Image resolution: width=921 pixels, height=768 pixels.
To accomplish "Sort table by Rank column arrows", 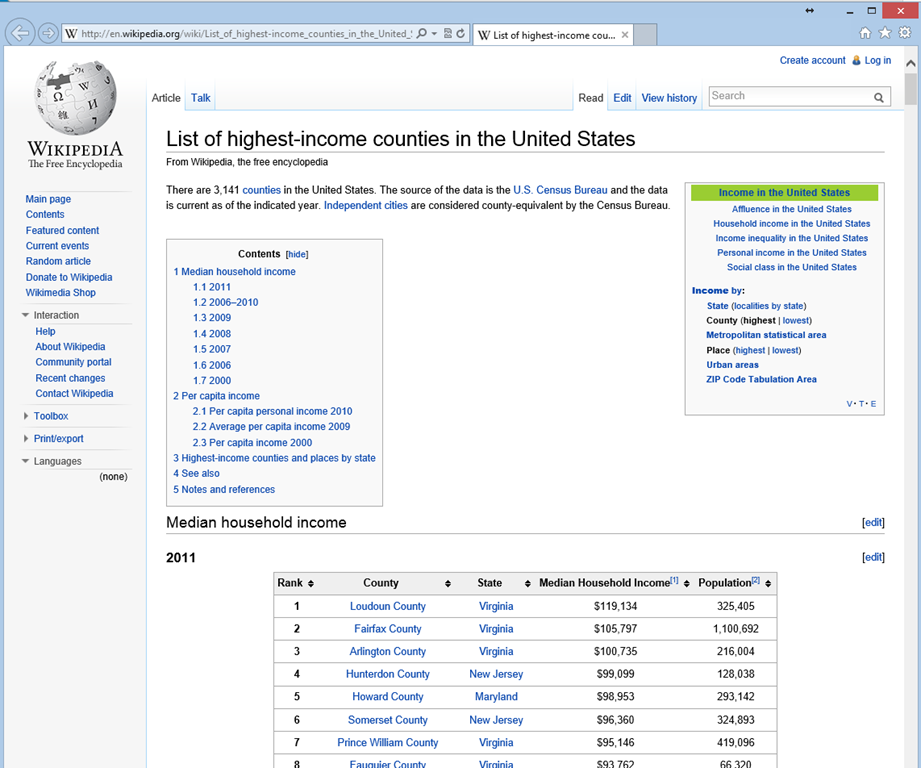I will [311, 584].
